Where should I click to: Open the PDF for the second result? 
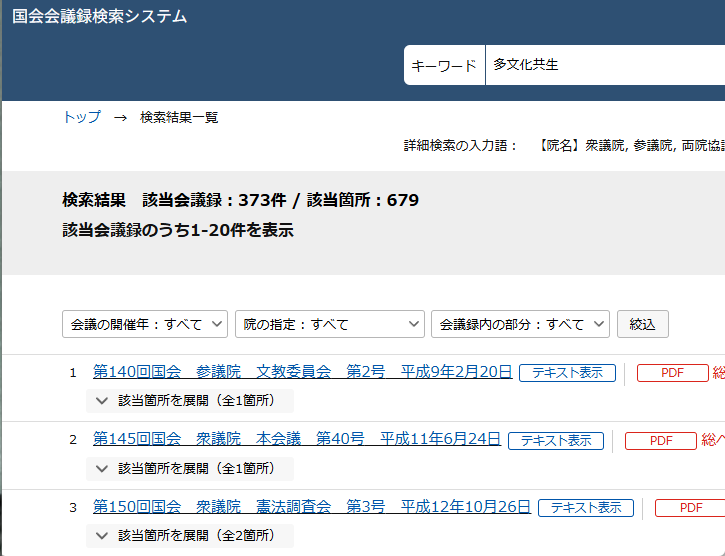coord(660,441)
